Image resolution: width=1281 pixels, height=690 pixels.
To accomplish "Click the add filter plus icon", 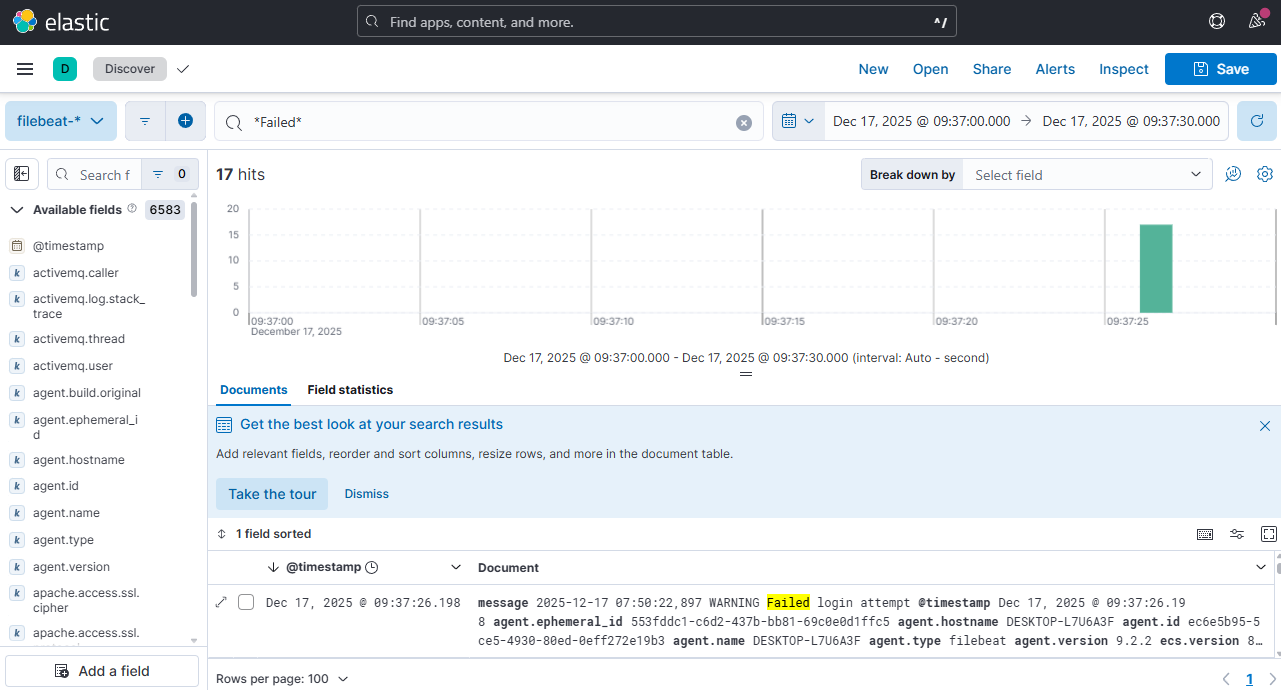I will [185, 121].
